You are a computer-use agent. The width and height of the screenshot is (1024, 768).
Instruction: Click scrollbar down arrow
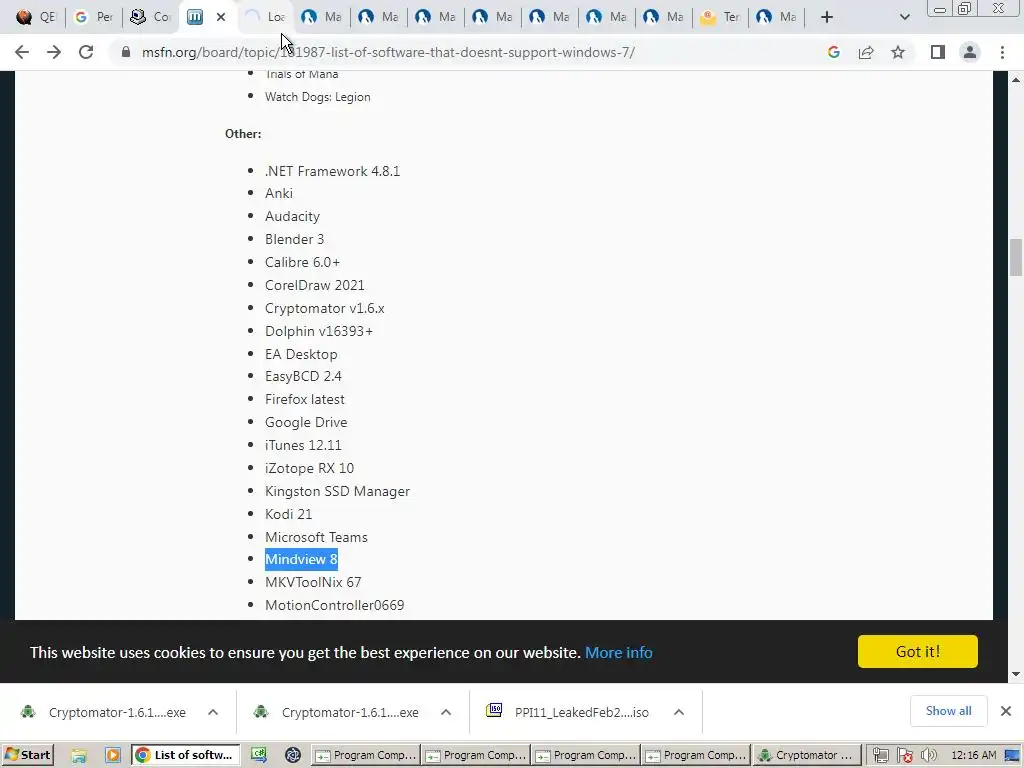coord(1016,674)
